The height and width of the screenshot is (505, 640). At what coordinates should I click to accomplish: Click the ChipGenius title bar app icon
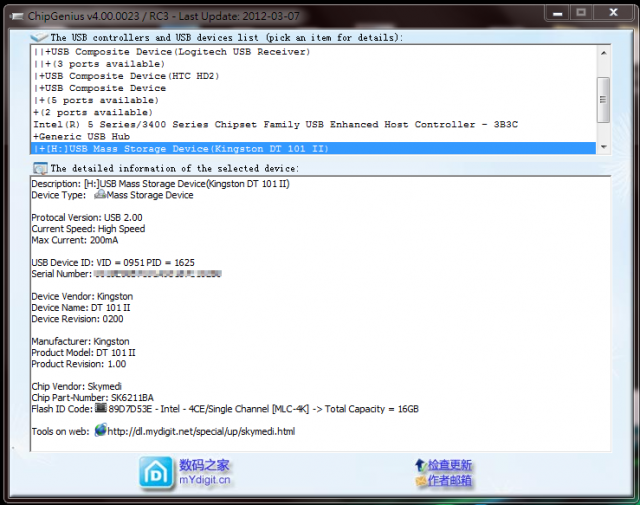pos(17,17)
